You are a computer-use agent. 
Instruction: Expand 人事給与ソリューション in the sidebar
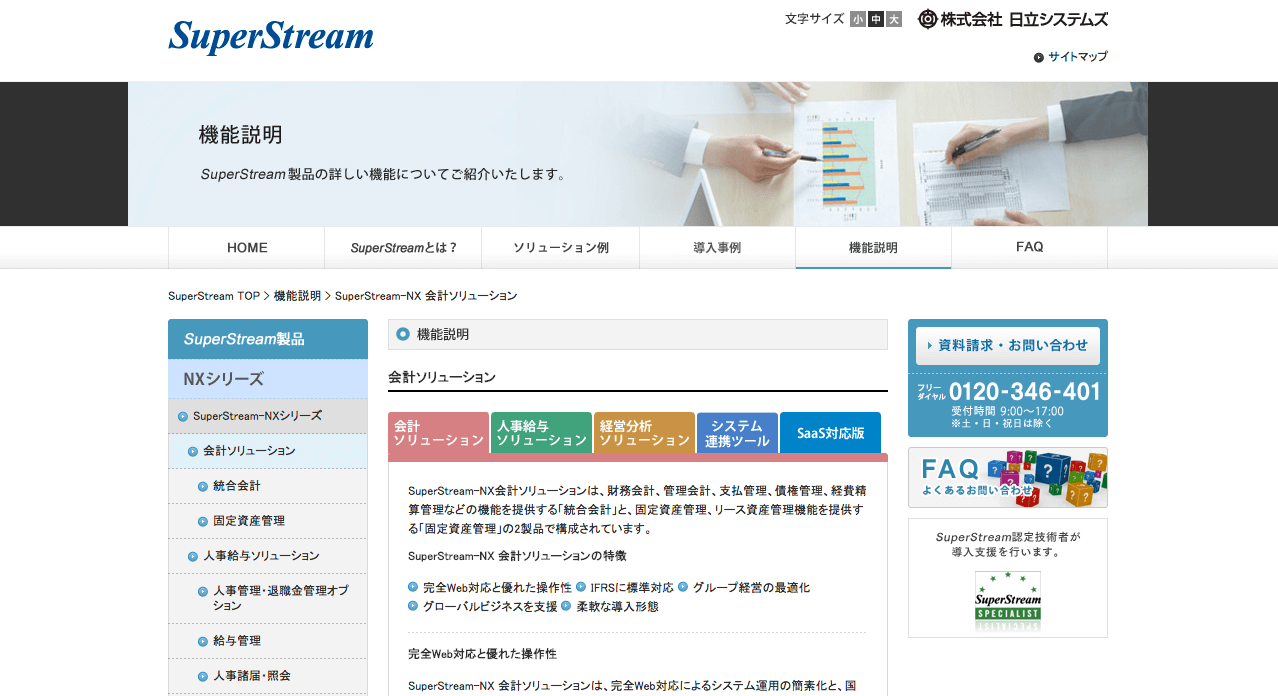click(x=261, y=556)
